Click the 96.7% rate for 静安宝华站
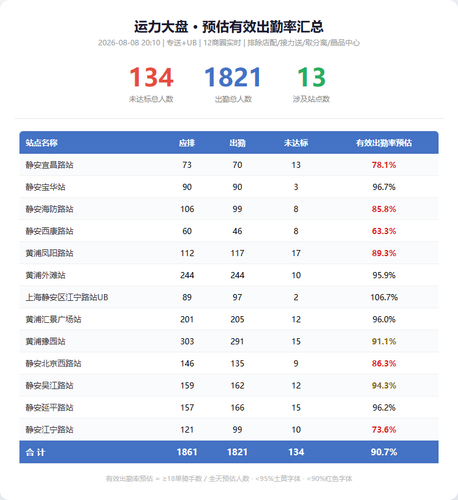This screenshot has height=500, width=458. click(384, 187)
